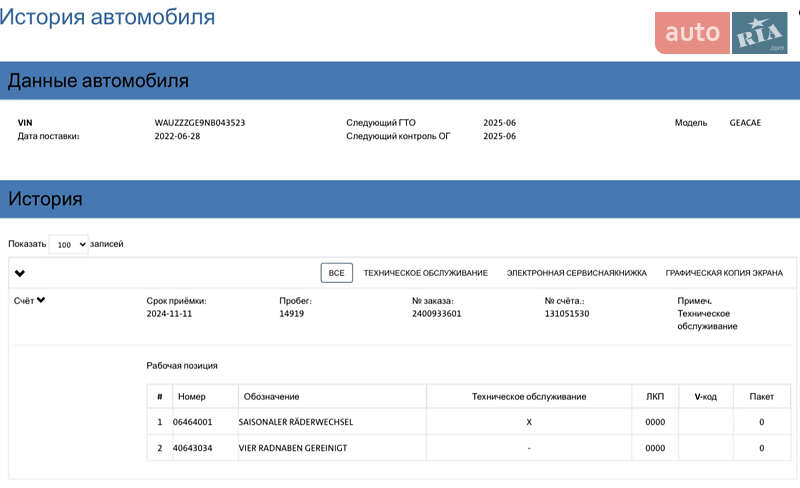Click the Пакет column header
The height and width of the screenshot is (488, 800).
tap(761, 397)
